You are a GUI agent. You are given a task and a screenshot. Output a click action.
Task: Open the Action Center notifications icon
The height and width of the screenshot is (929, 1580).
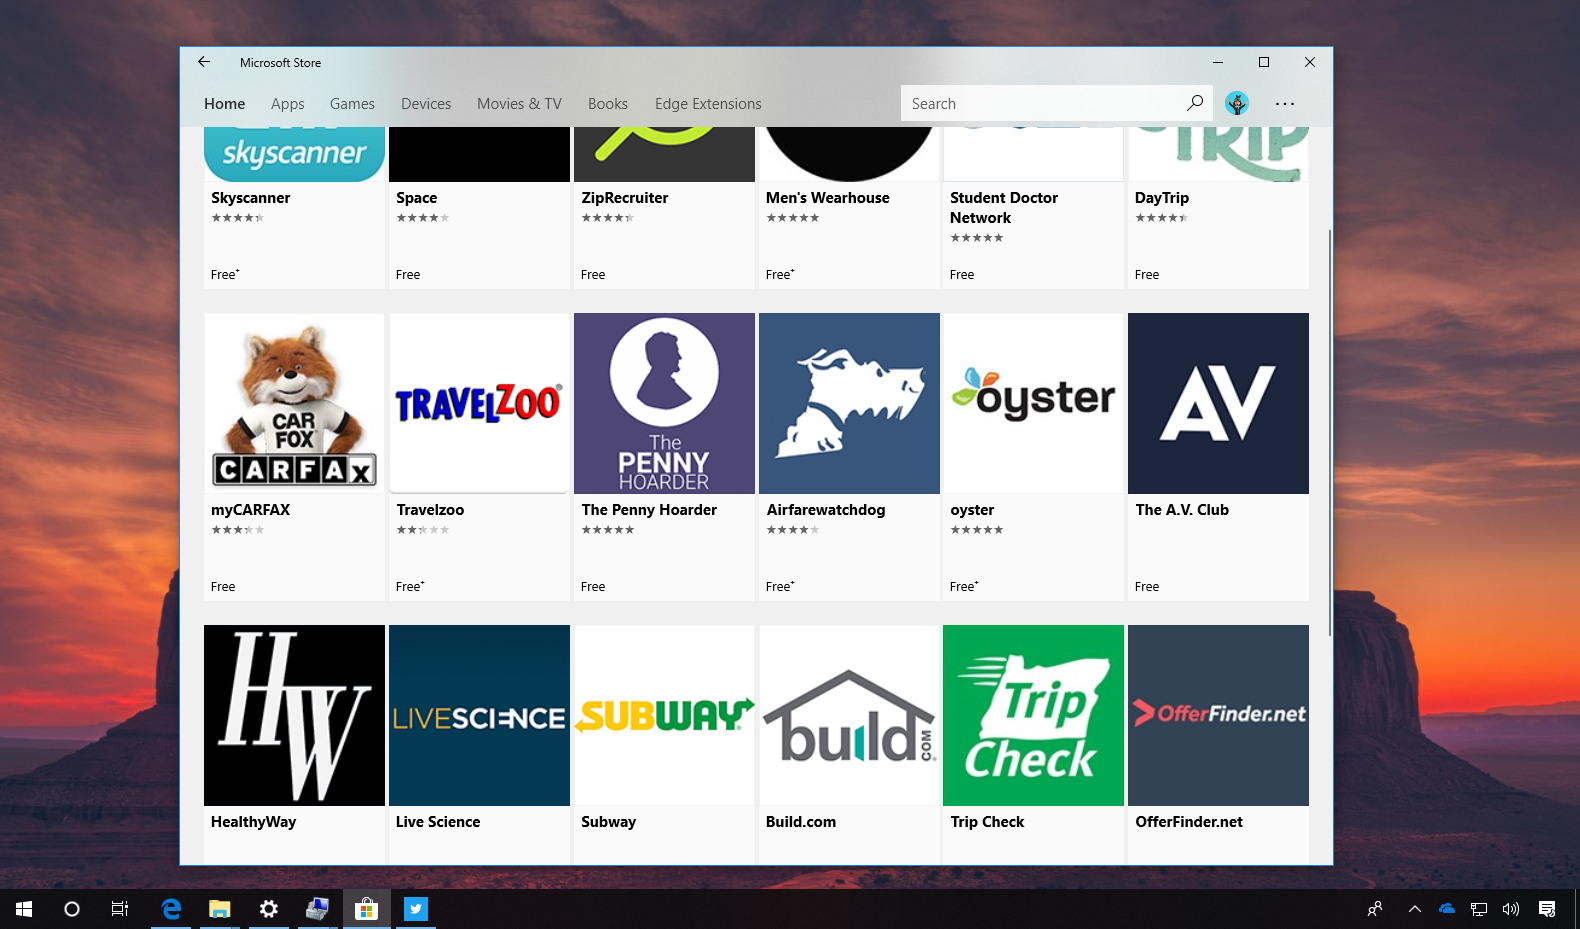coord(1547,909)
